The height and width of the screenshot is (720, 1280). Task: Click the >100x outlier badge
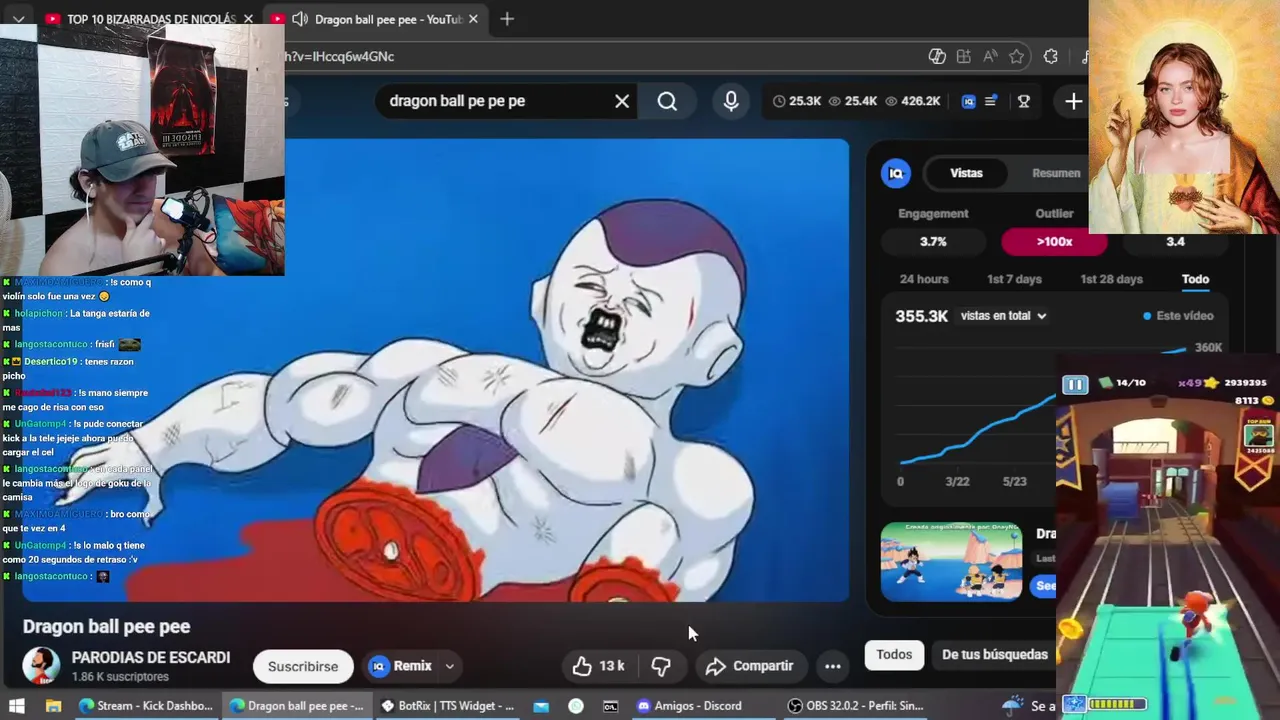click(x=1054, y=241)
